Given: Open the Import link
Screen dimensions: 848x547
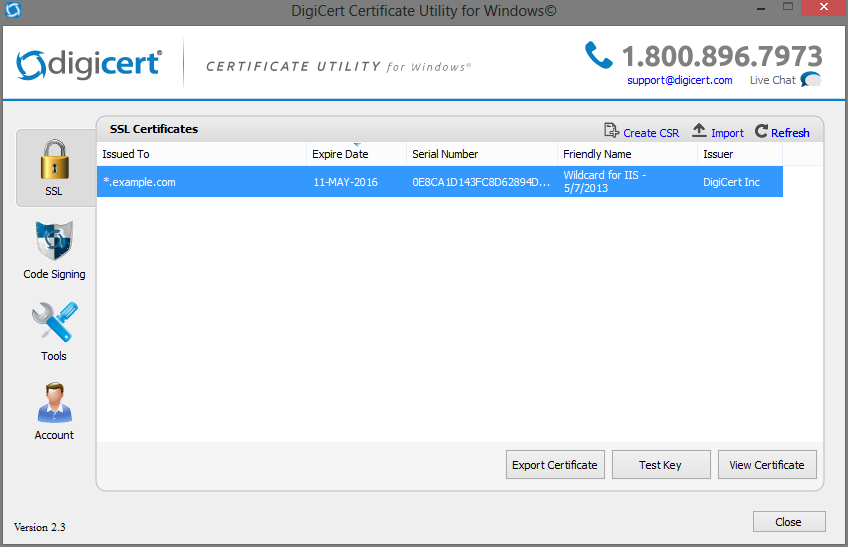Looking at the screenshot, I should tap(727, 133).
